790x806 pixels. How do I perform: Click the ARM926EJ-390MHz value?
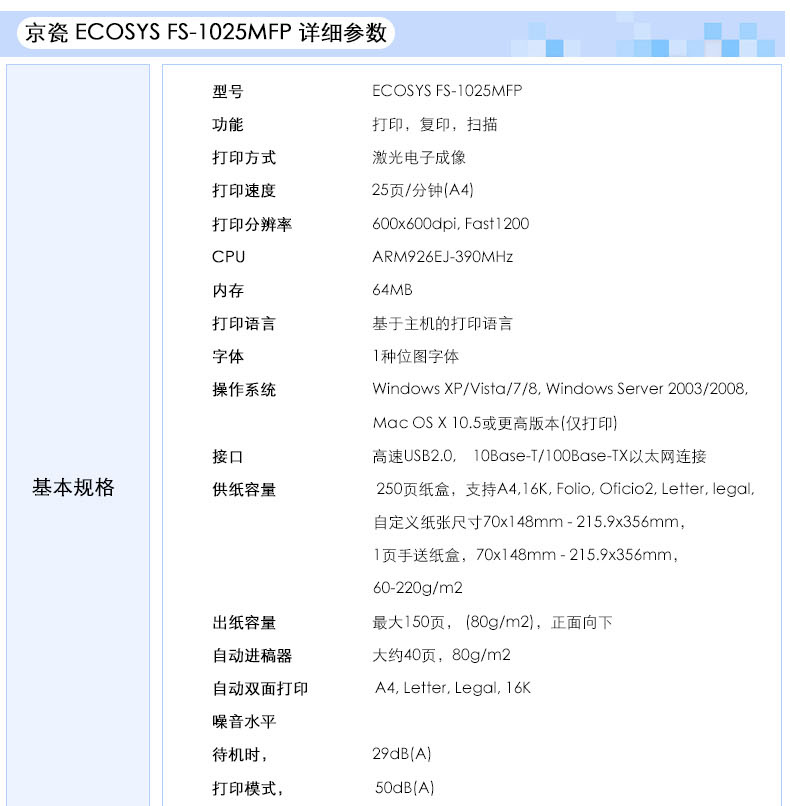442,257
